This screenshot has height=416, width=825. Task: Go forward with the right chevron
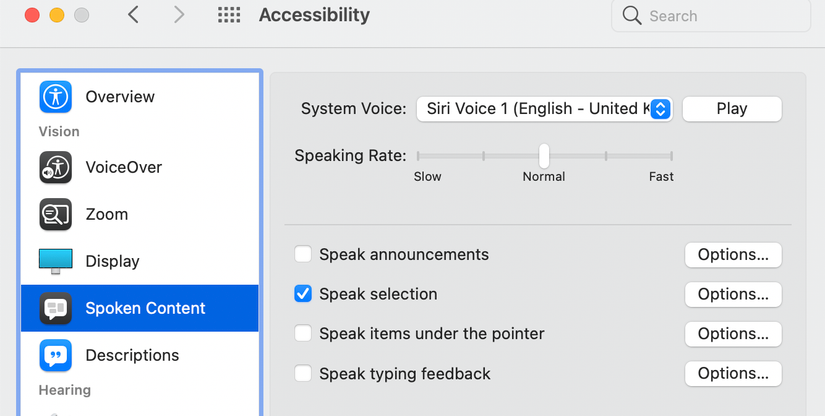[x=179, y=15]
